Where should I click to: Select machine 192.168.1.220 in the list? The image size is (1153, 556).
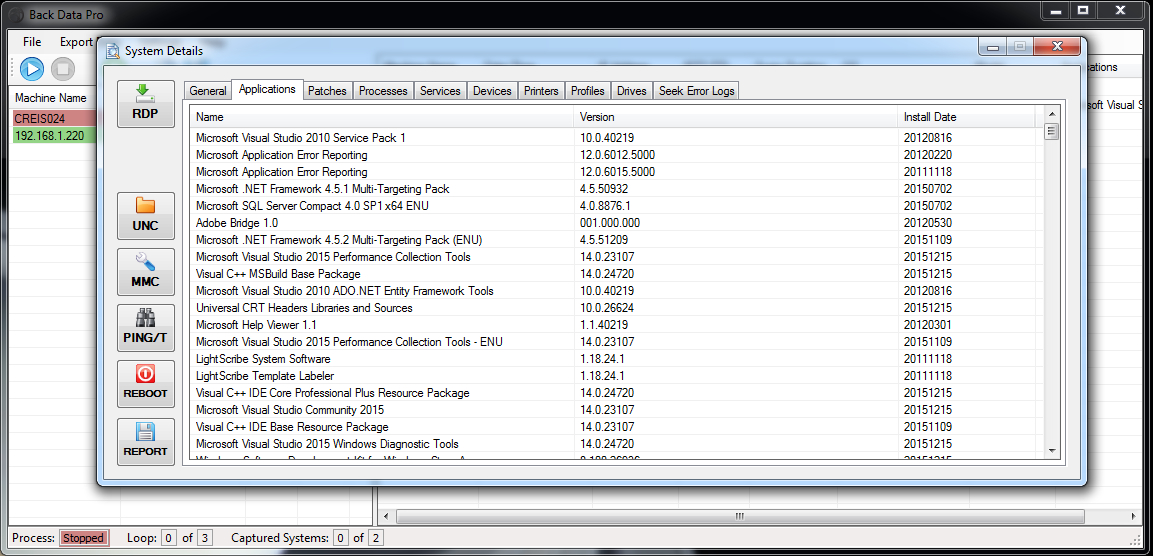tap(54, 135)
